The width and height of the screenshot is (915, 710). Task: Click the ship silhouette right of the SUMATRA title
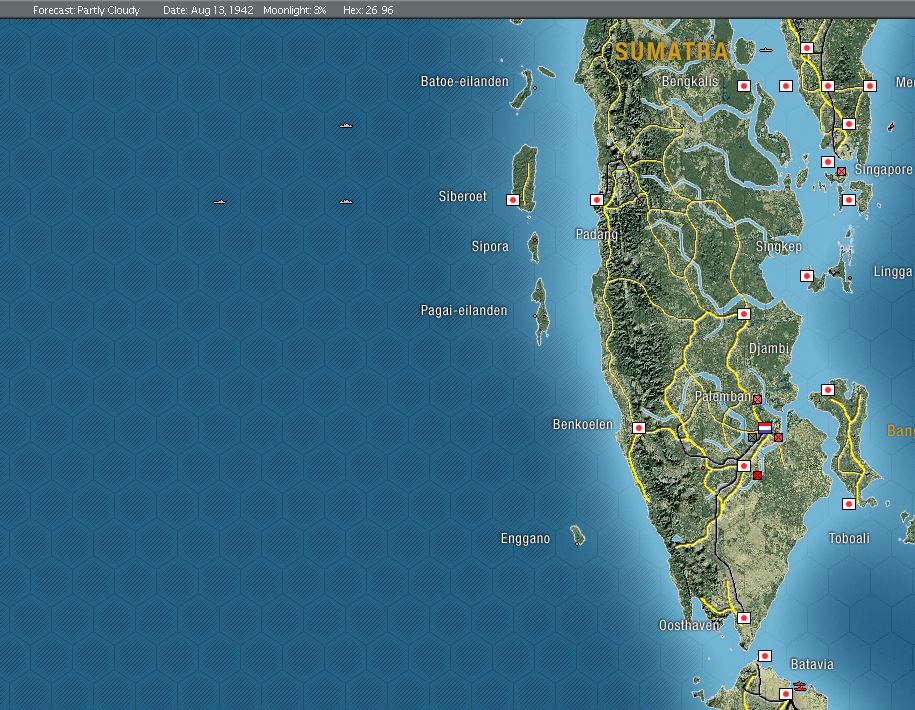[766, 50]
